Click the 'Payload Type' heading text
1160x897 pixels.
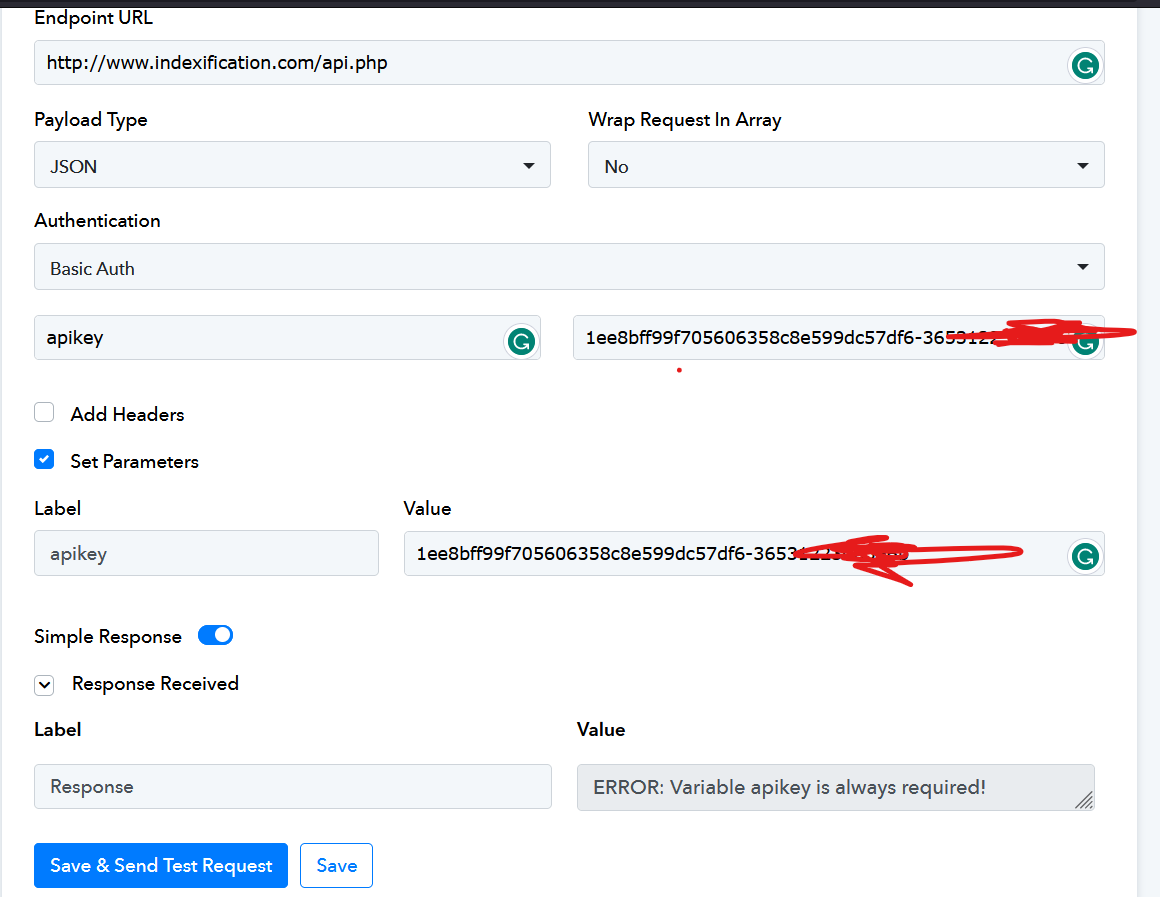pyautogui.click(x=90, y=120)
